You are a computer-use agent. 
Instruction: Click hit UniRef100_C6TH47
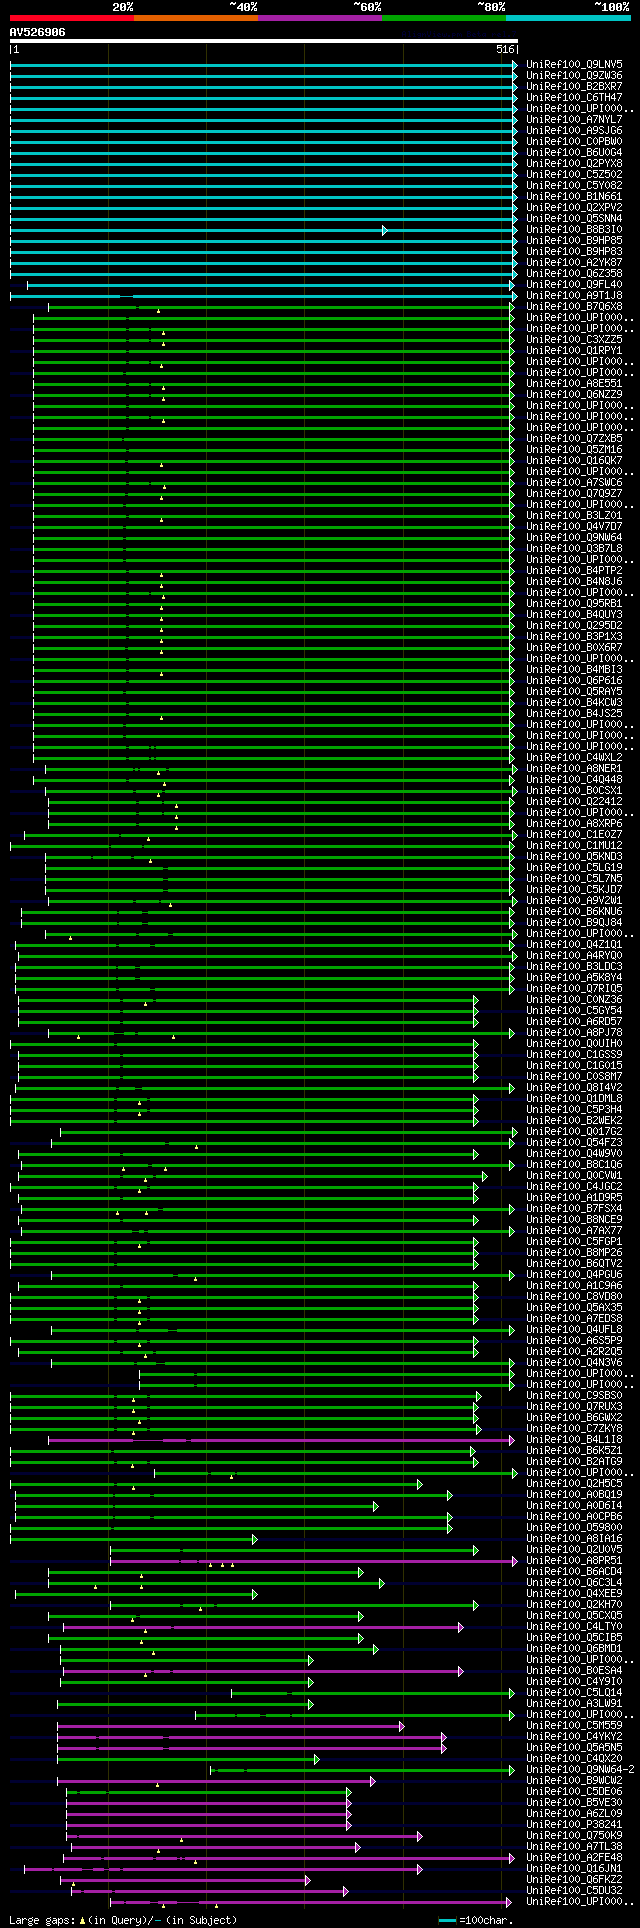pos(573,97)
